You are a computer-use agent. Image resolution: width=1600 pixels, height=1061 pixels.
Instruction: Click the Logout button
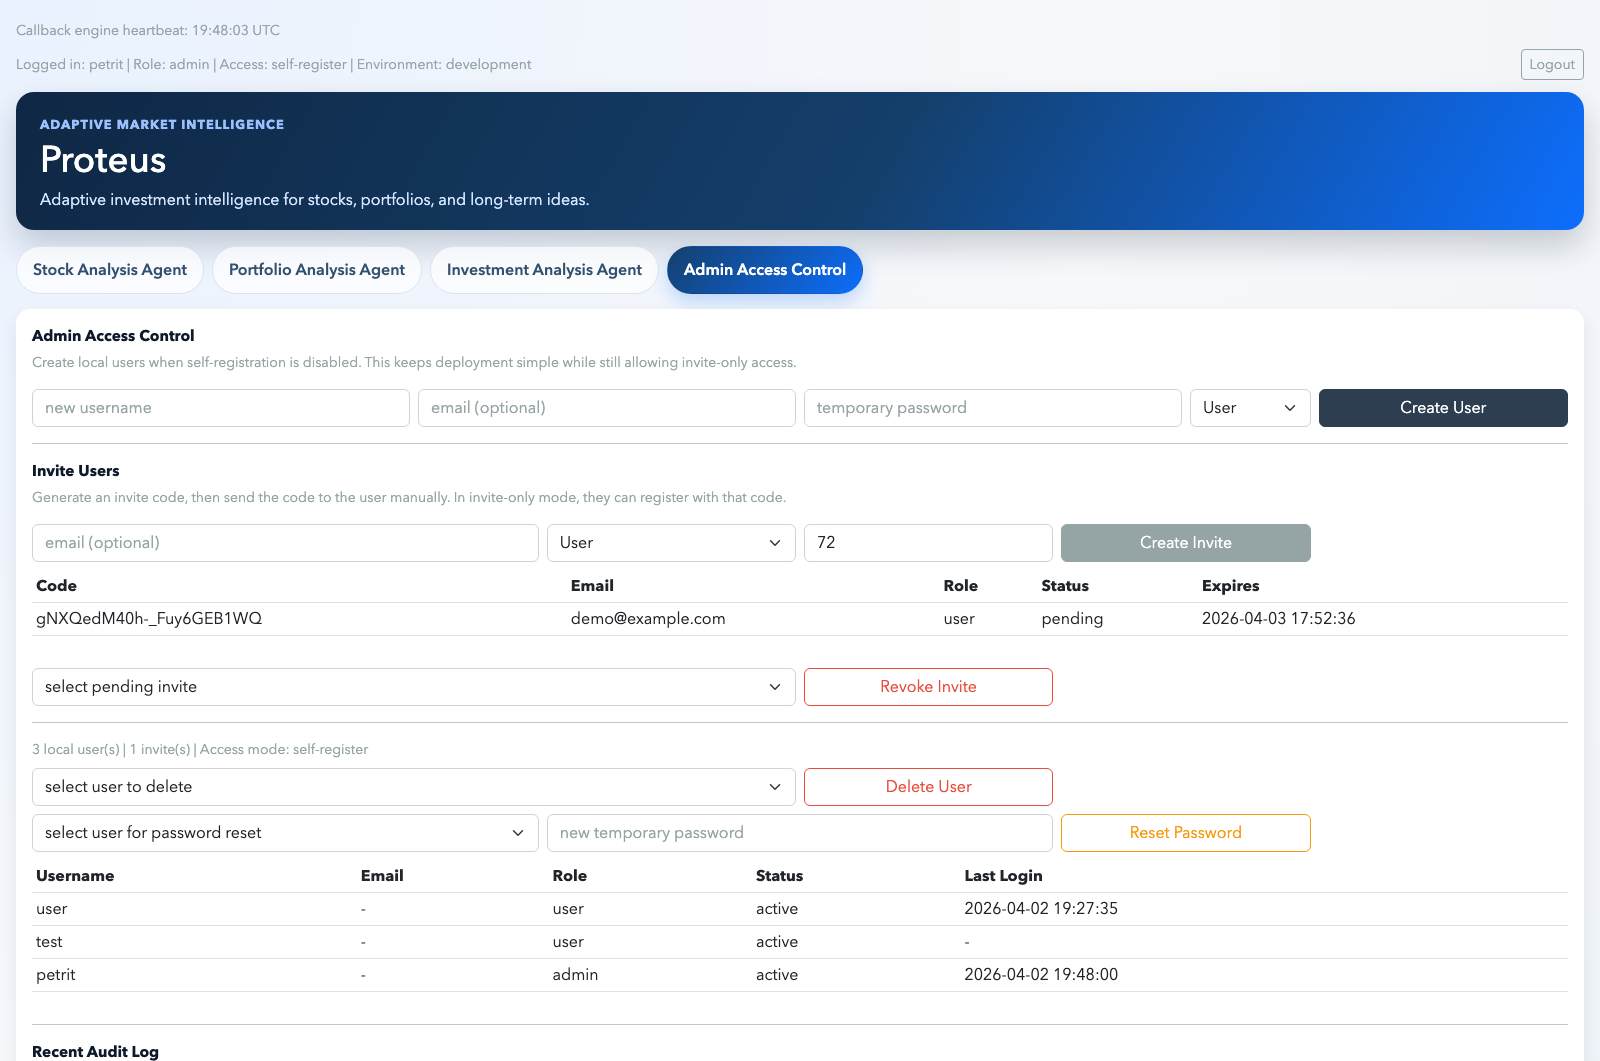tap(1551, 64)
